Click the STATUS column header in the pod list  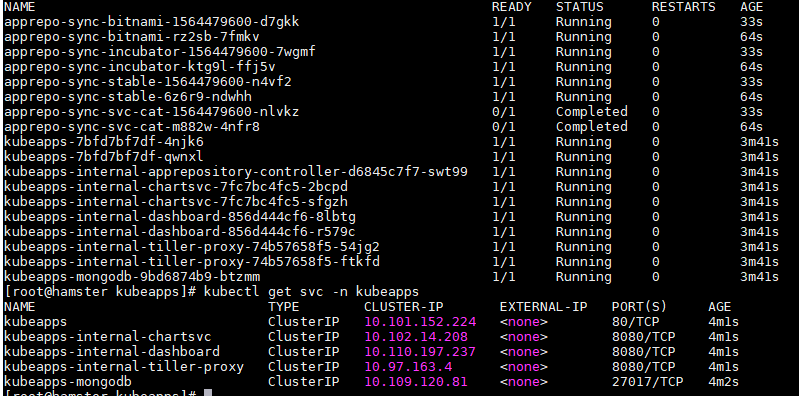click(x=579, y=7)
